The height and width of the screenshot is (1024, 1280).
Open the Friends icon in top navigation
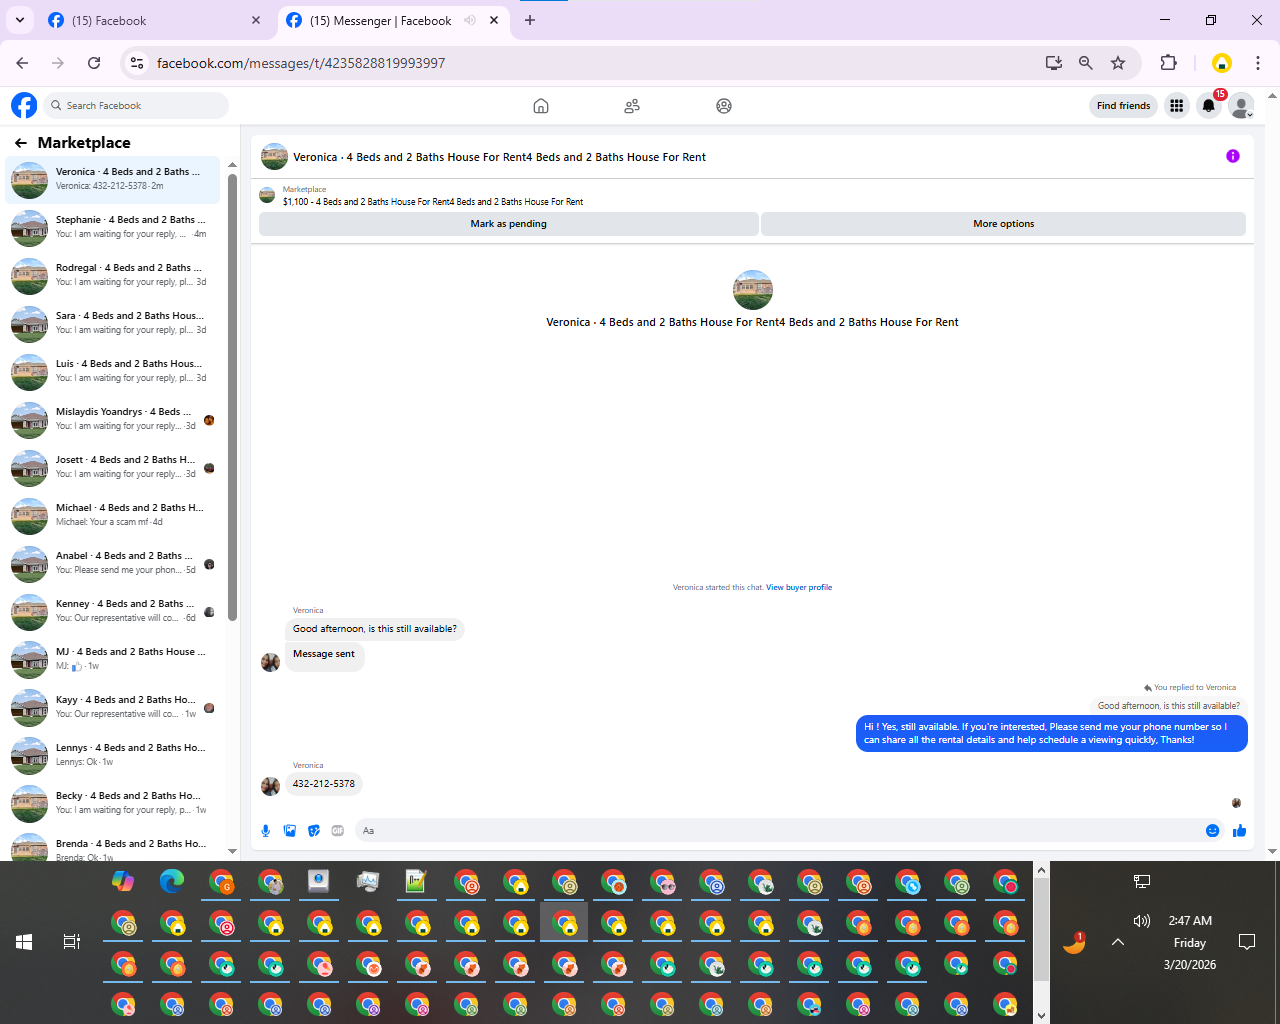coord(632,106)
